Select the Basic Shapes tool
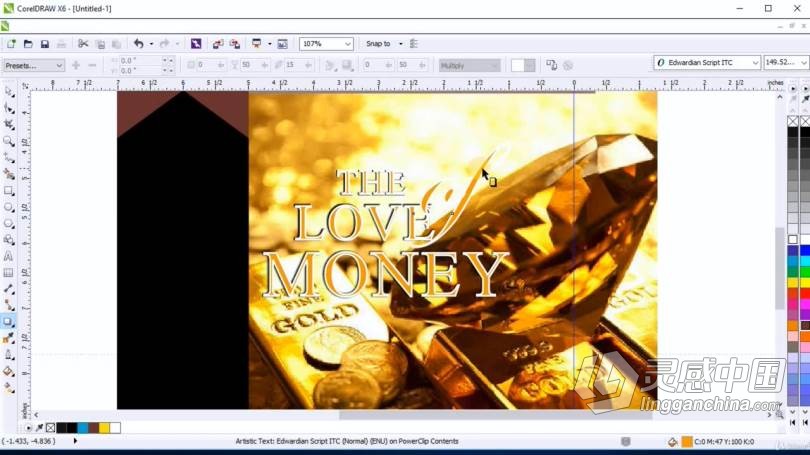This screenshot has width=810, height=455. click(9, 240)
